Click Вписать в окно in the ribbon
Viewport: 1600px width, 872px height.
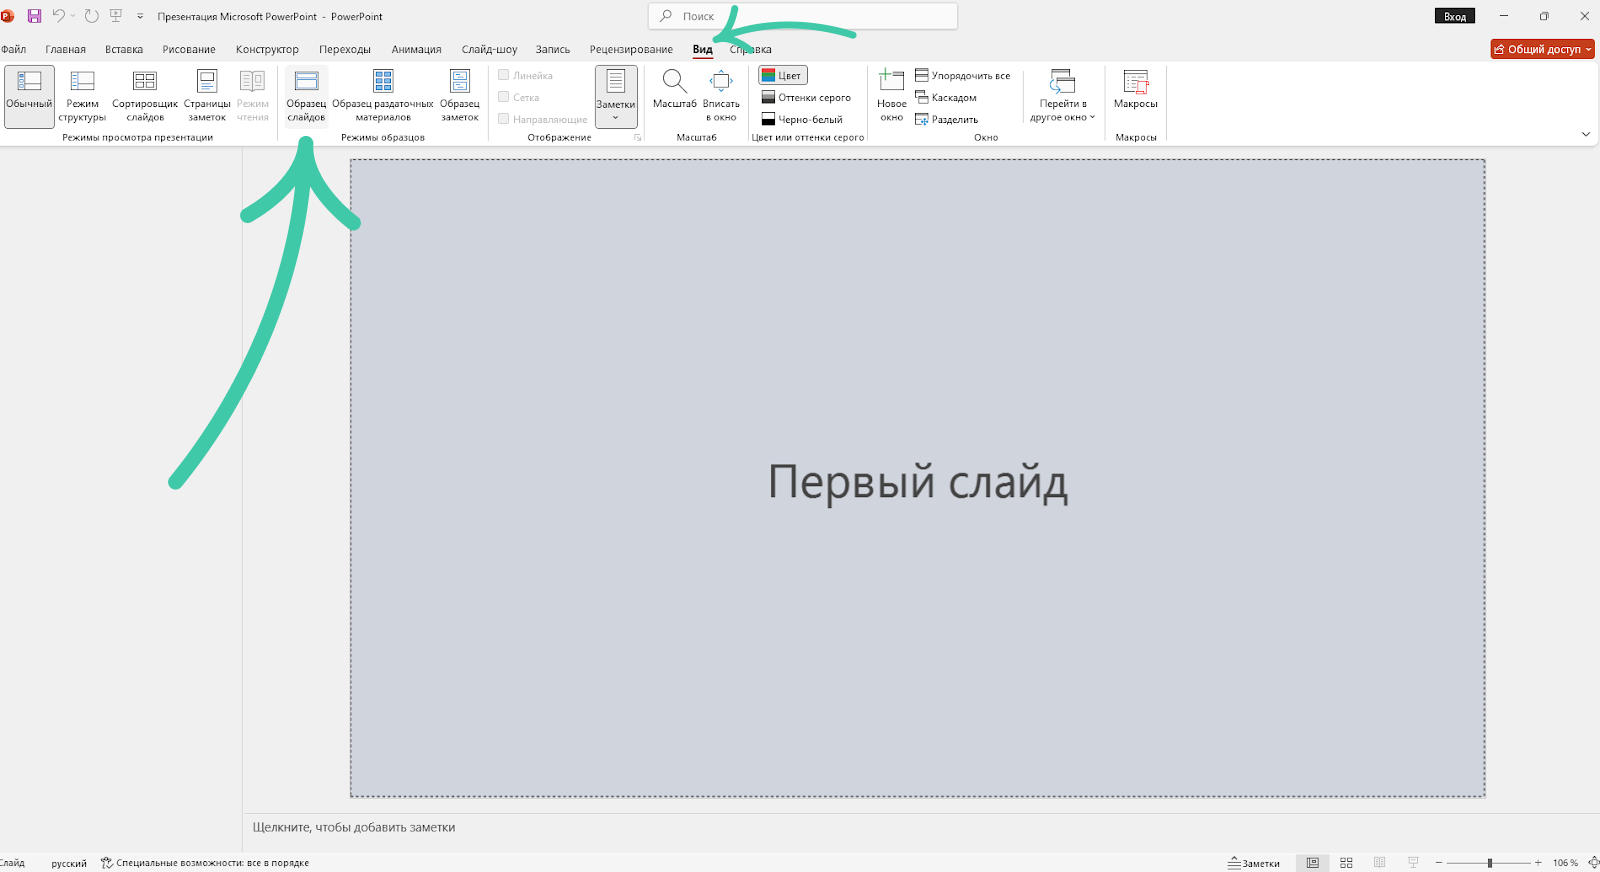721,97
